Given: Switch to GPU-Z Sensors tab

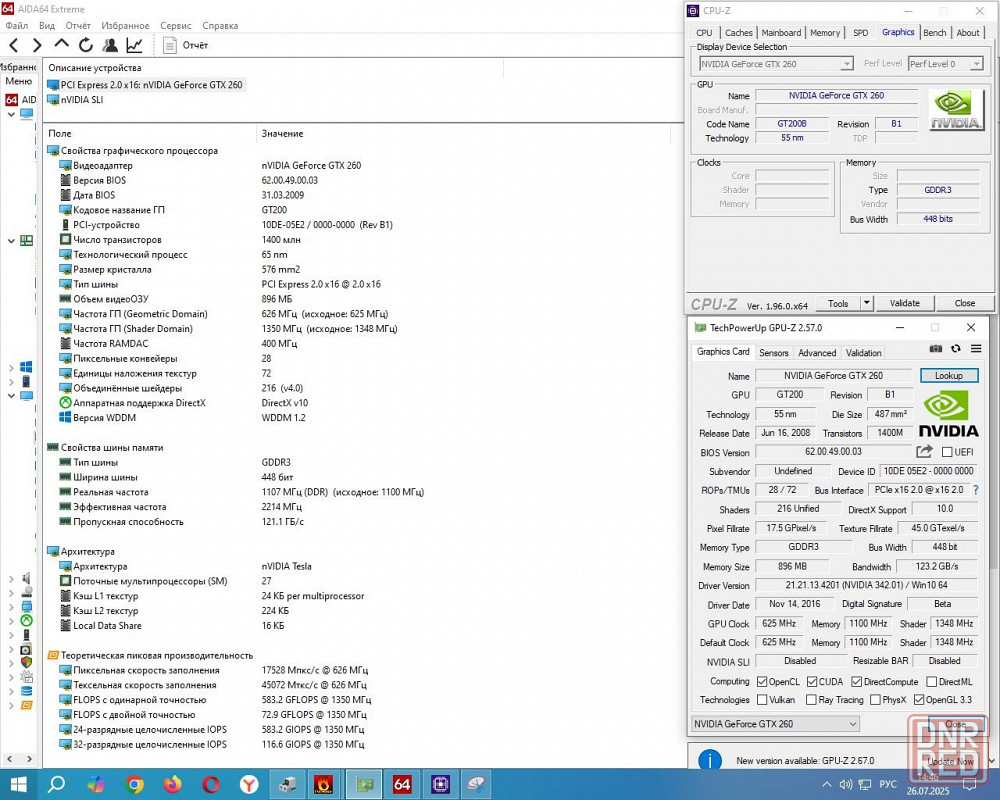Looking at the screenshot, I should tap(774, 353).
